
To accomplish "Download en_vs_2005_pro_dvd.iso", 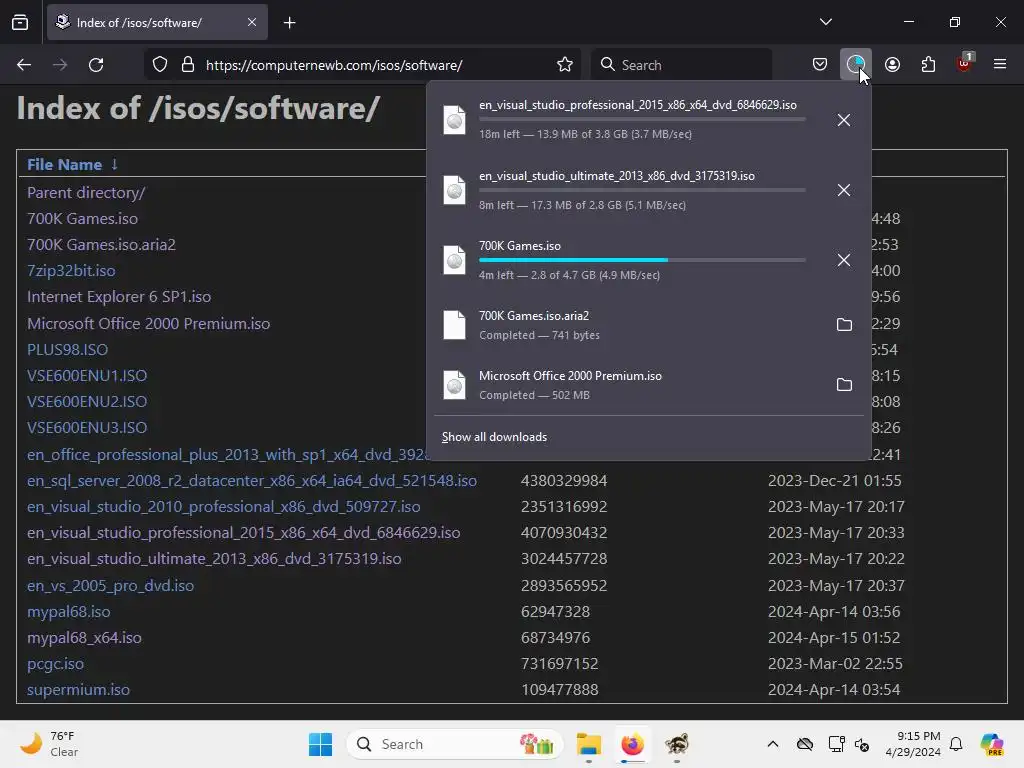I will pyautogui.click(x=110, y=586).
